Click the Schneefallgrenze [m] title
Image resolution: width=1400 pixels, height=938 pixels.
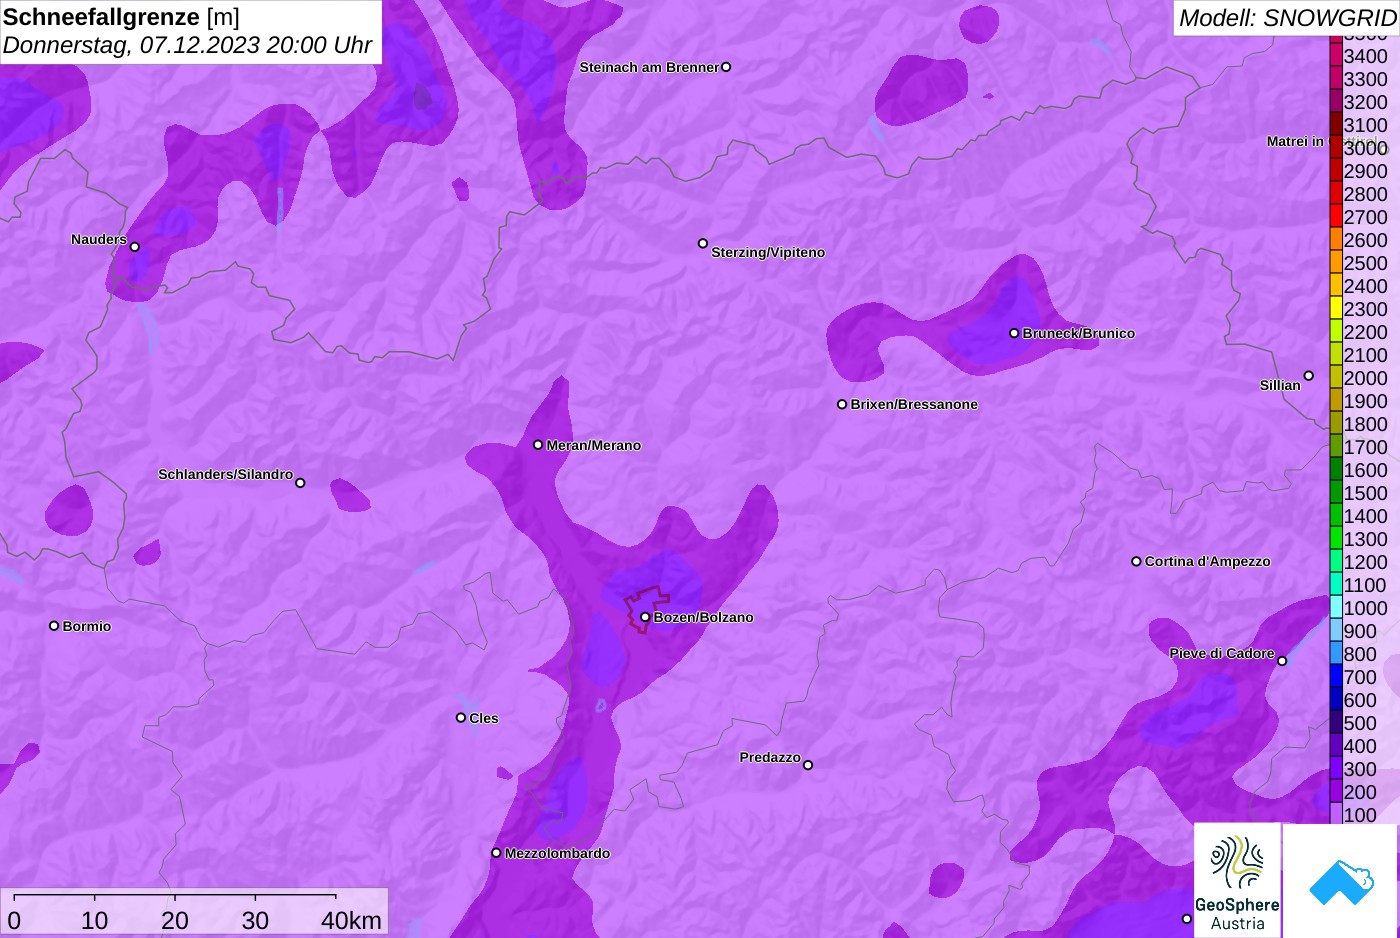click(x=121, y=17)
